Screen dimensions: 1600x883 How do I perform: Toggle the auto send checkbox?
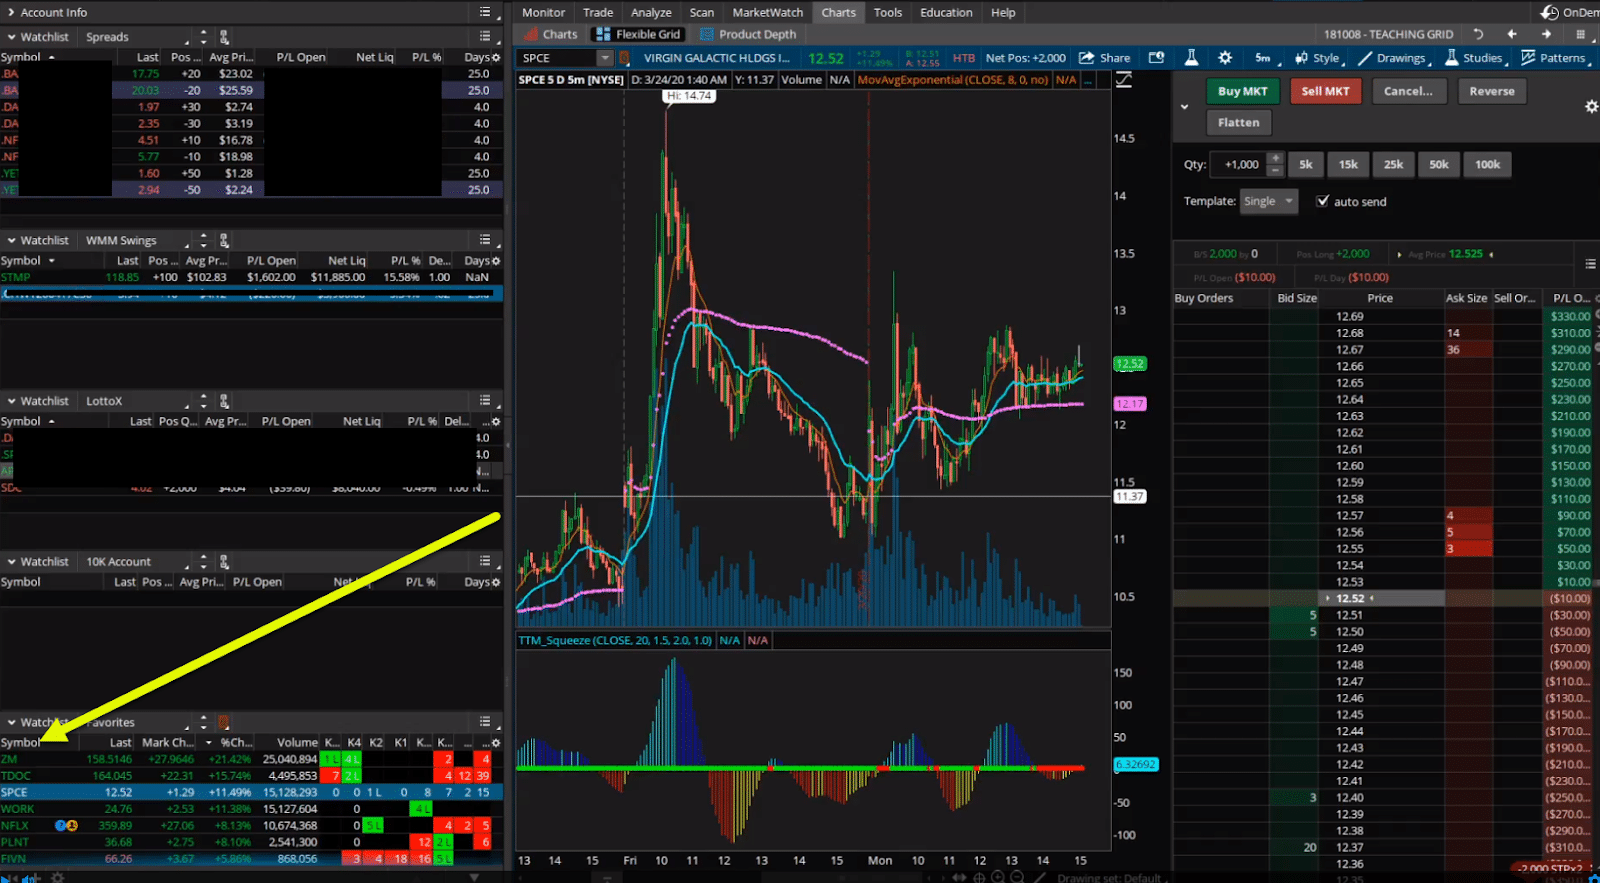1323,201
